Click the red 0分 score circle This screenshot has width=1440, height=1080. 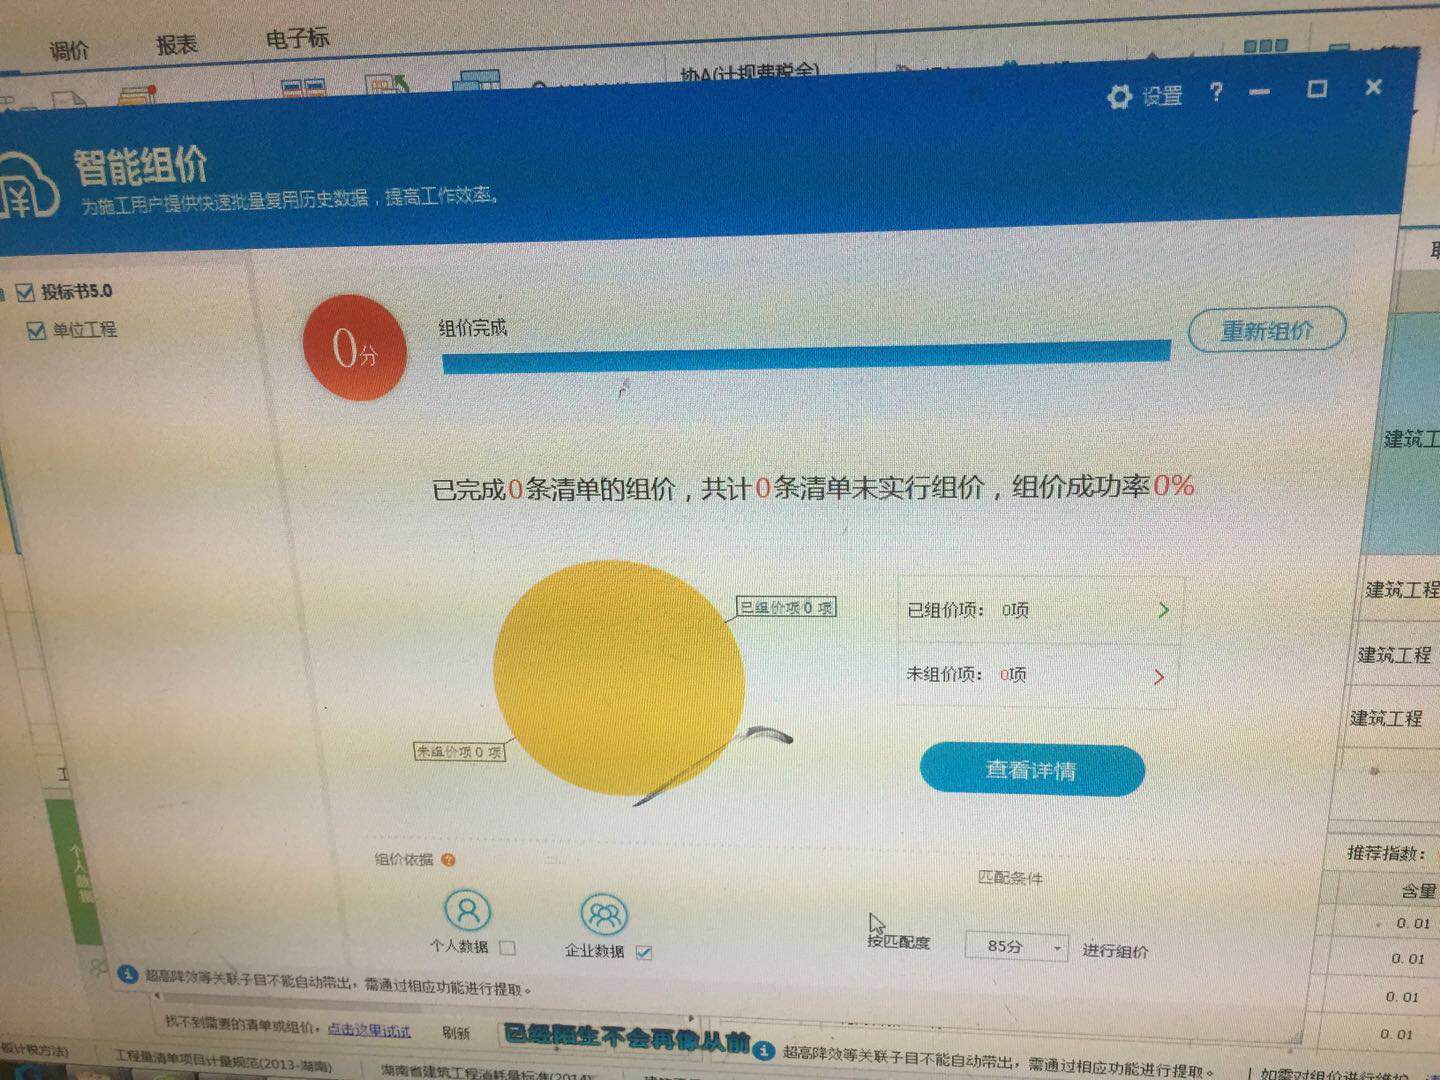coord(355,347)
